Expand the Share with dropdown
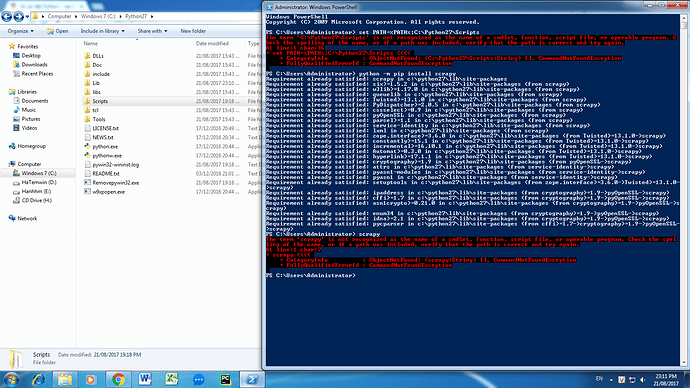Viewport: 690px width, 388px height. click(152, 31)
